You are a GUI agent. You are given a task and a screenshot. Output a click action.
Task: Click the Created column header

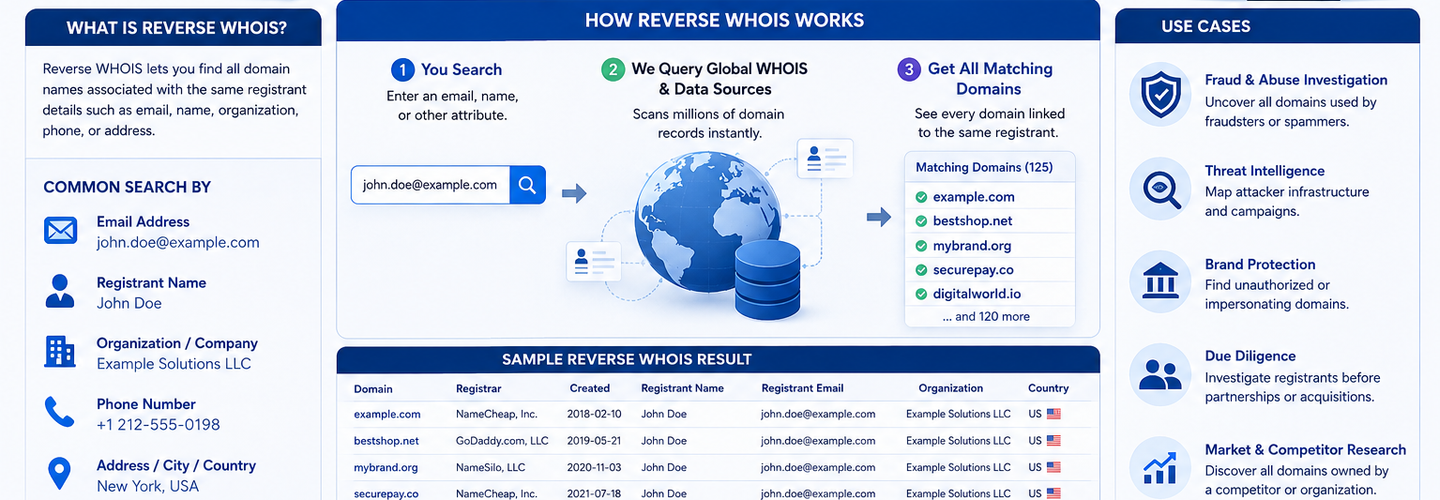pos(589,388)
